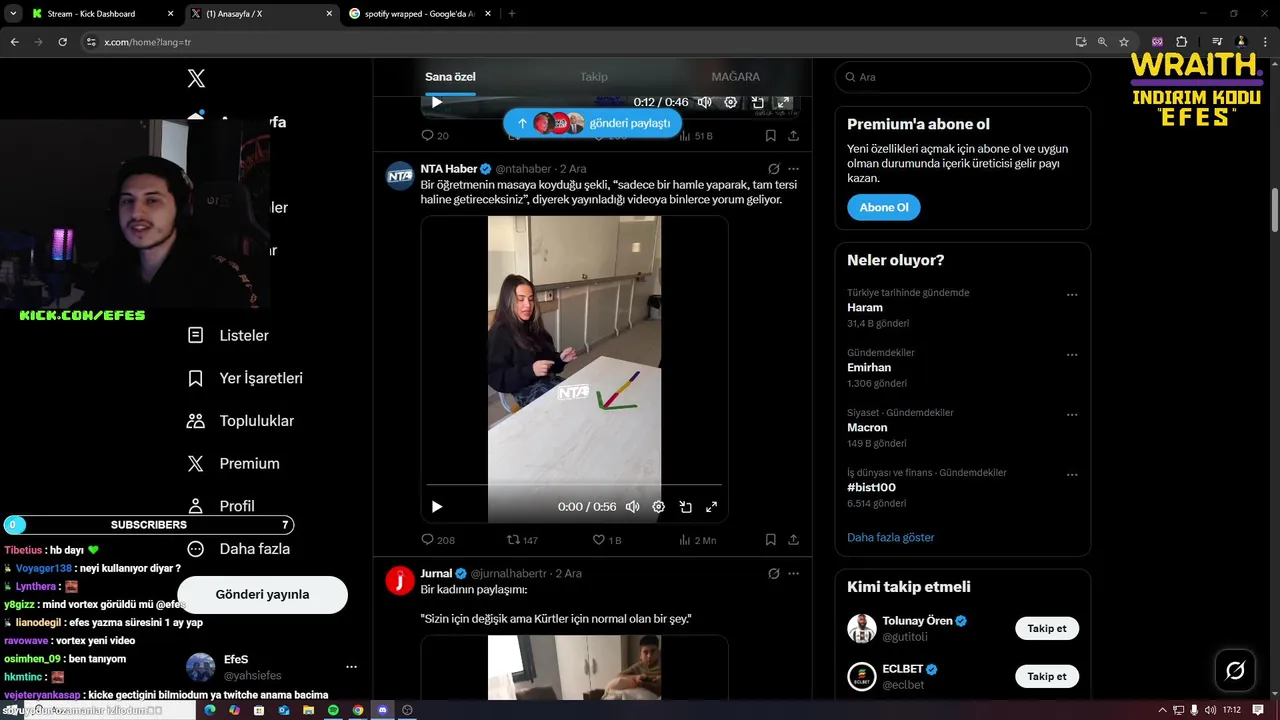
Task: Bookmark this page with the star
Action: tap(1124, 42)
